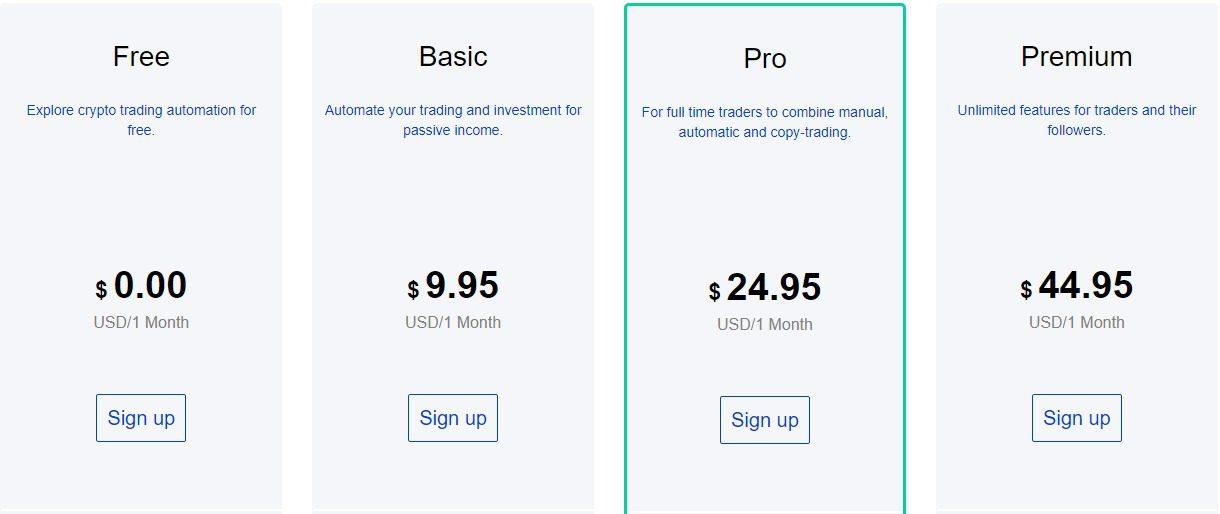Click the $0.00 price
Screen dimensions: 1220x514
pos(141,286)
